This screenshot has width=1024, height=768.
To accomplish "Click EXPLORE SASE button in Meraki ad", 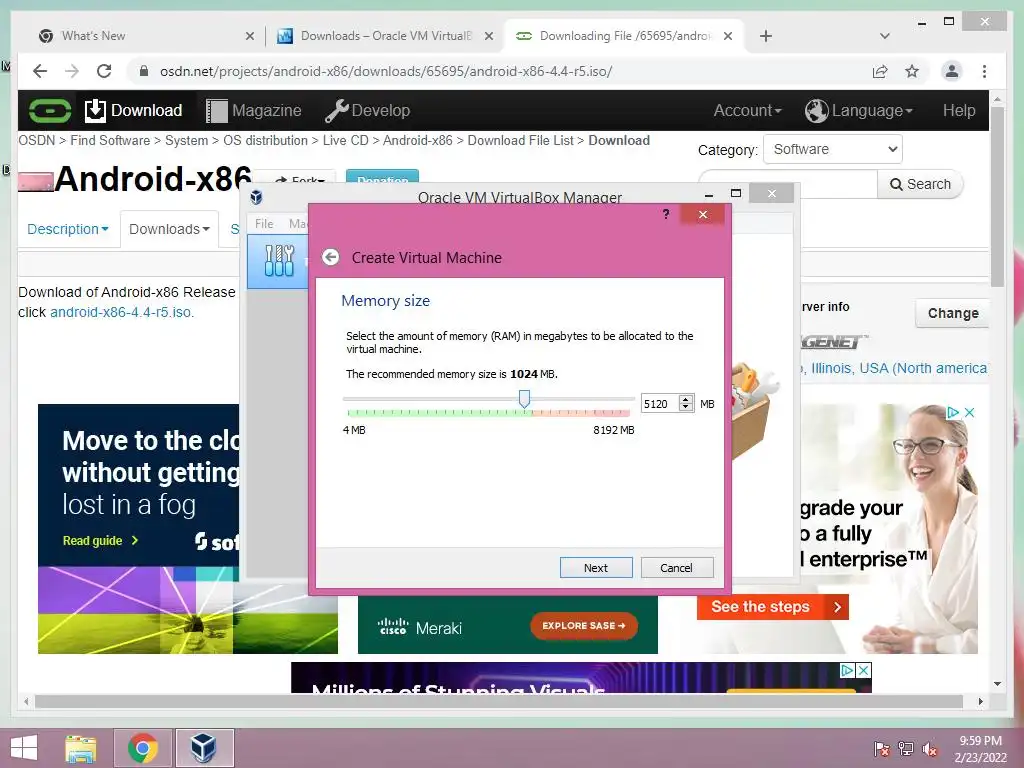I will pyautogui.click(x=584, y=626).
